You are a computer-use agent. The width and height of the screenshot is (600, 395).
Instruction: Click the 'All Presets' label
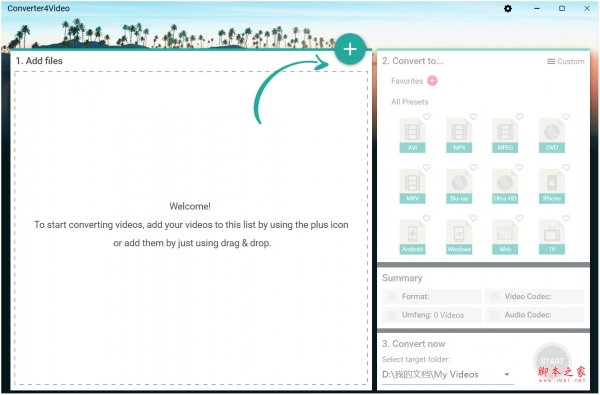409,102
